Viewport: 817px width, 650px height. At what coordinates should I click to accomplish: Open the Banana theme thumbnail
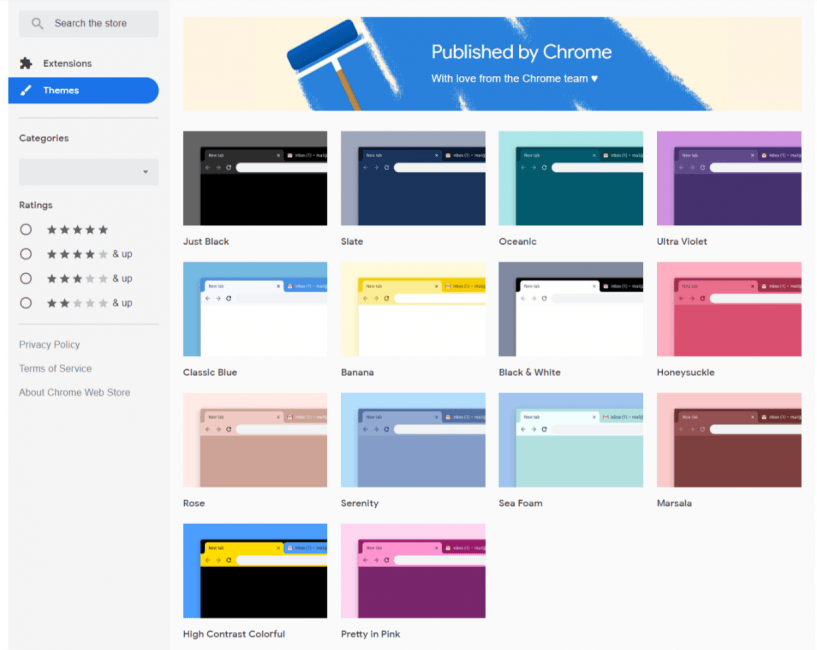click(x=413, y=309)
